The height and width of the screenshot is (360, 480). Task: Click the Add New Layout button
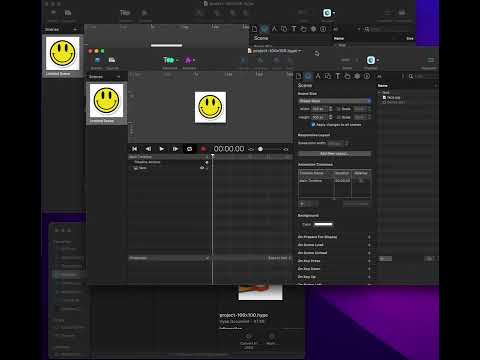click(x=334, y=154)
